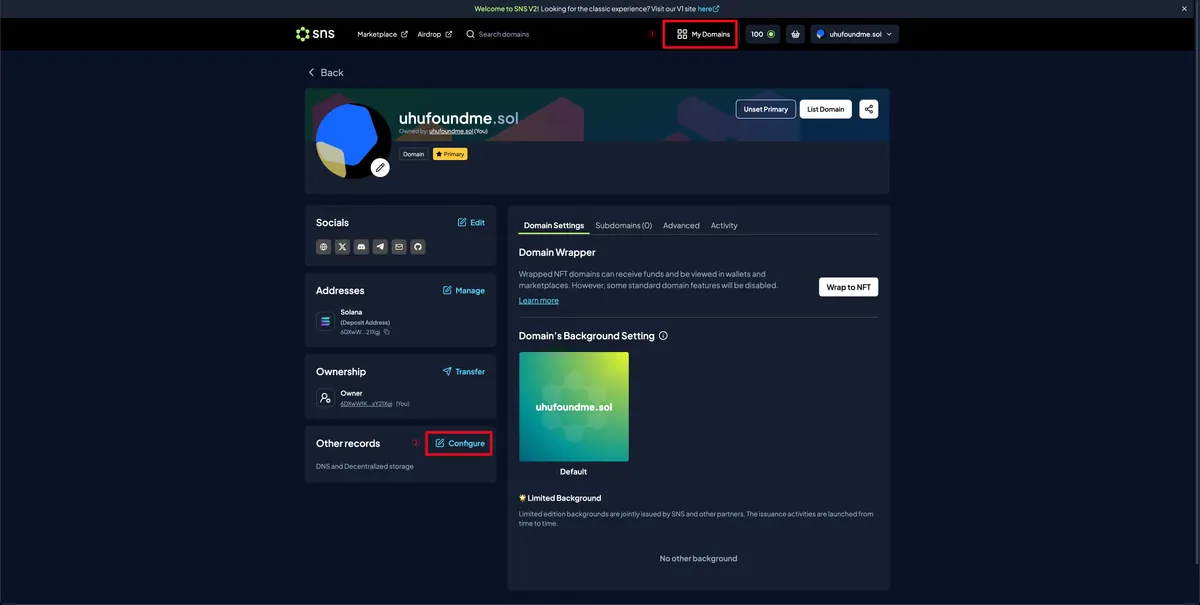Select the Default background thumbnail
The image size is (1200, 605).
(x=574, y=407)
